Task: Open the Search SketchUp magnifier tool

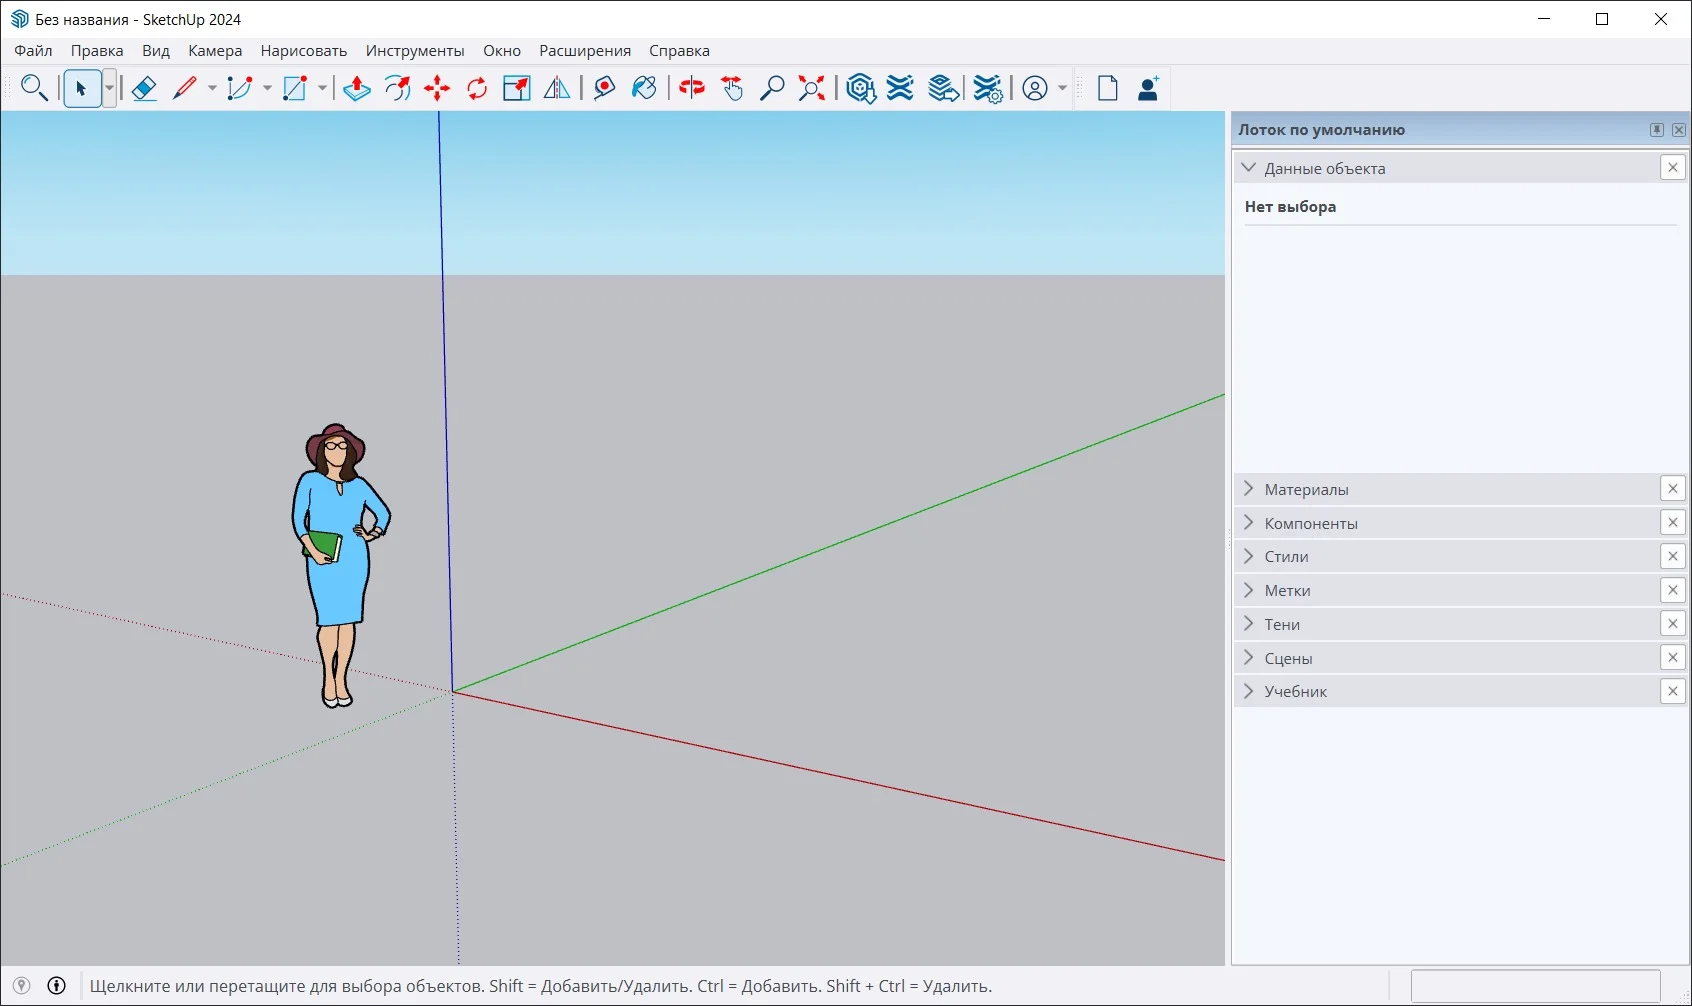Action: 34,88
